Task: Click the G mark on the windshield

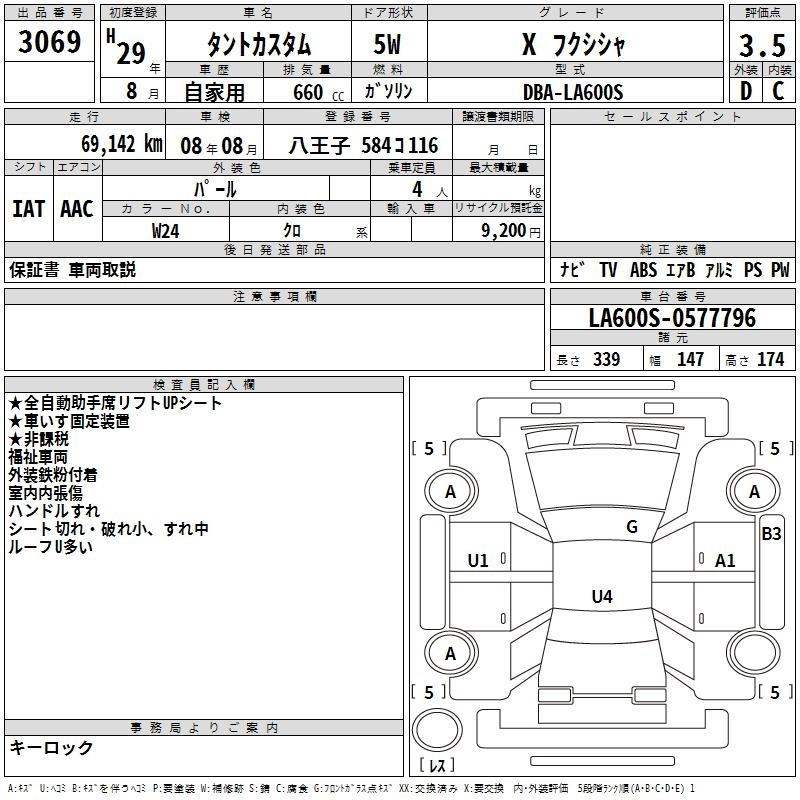Action: (631, 527)
